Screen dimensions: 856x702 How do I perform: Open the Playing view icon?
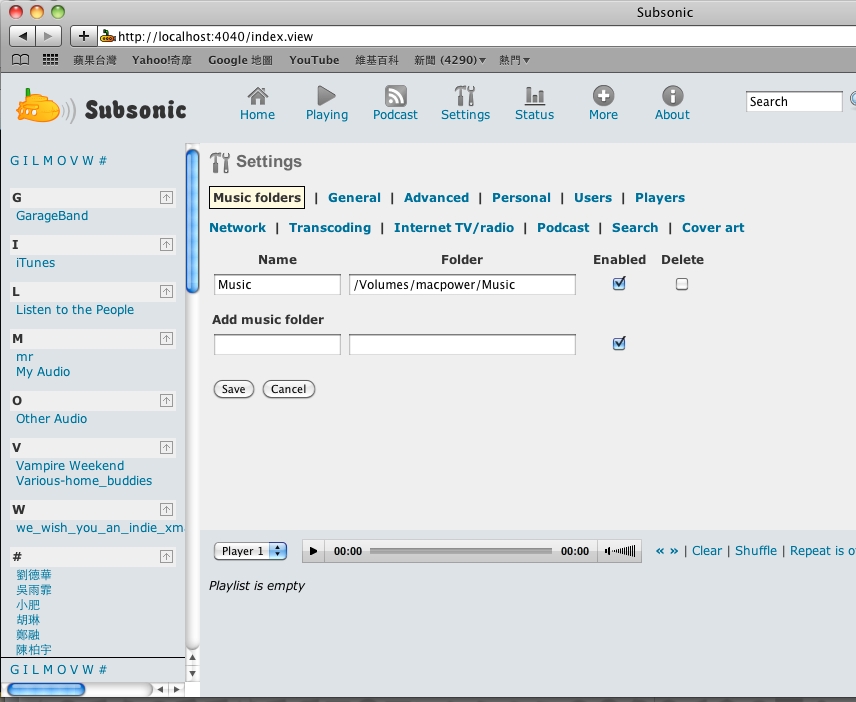(x=326, y=96)
